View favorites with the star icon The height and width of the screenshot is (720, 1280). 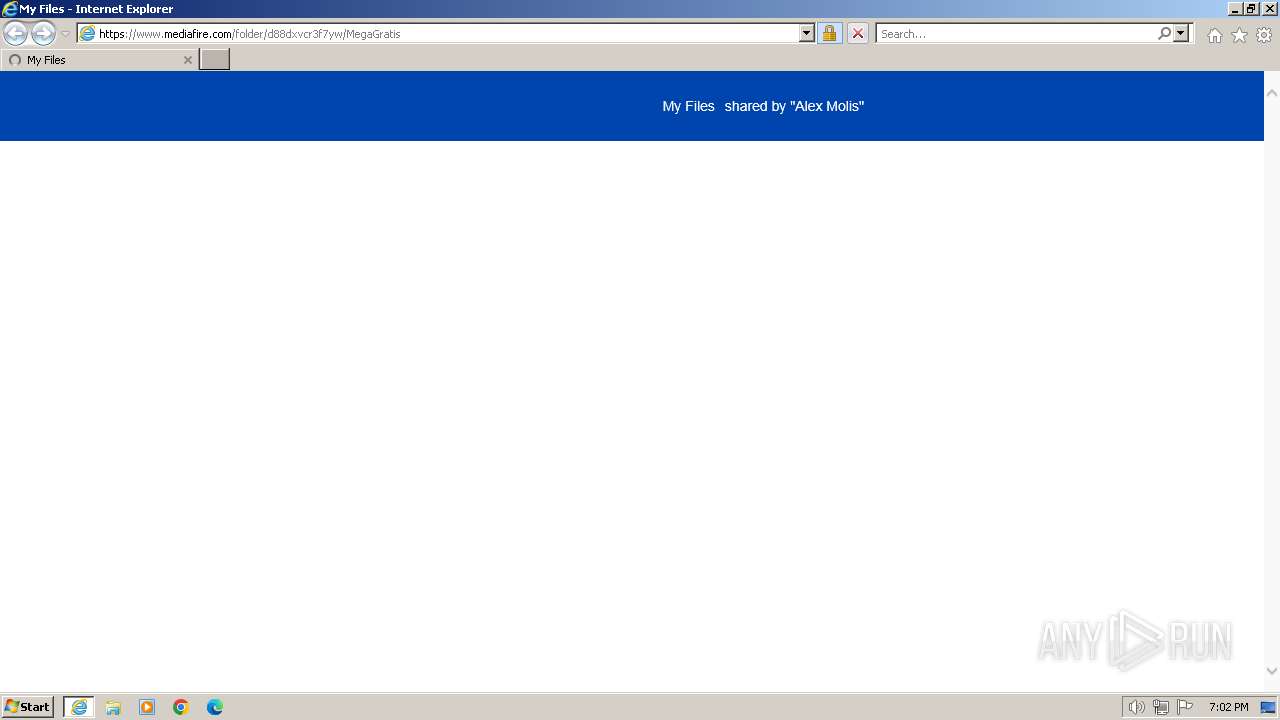point(1239,35)
